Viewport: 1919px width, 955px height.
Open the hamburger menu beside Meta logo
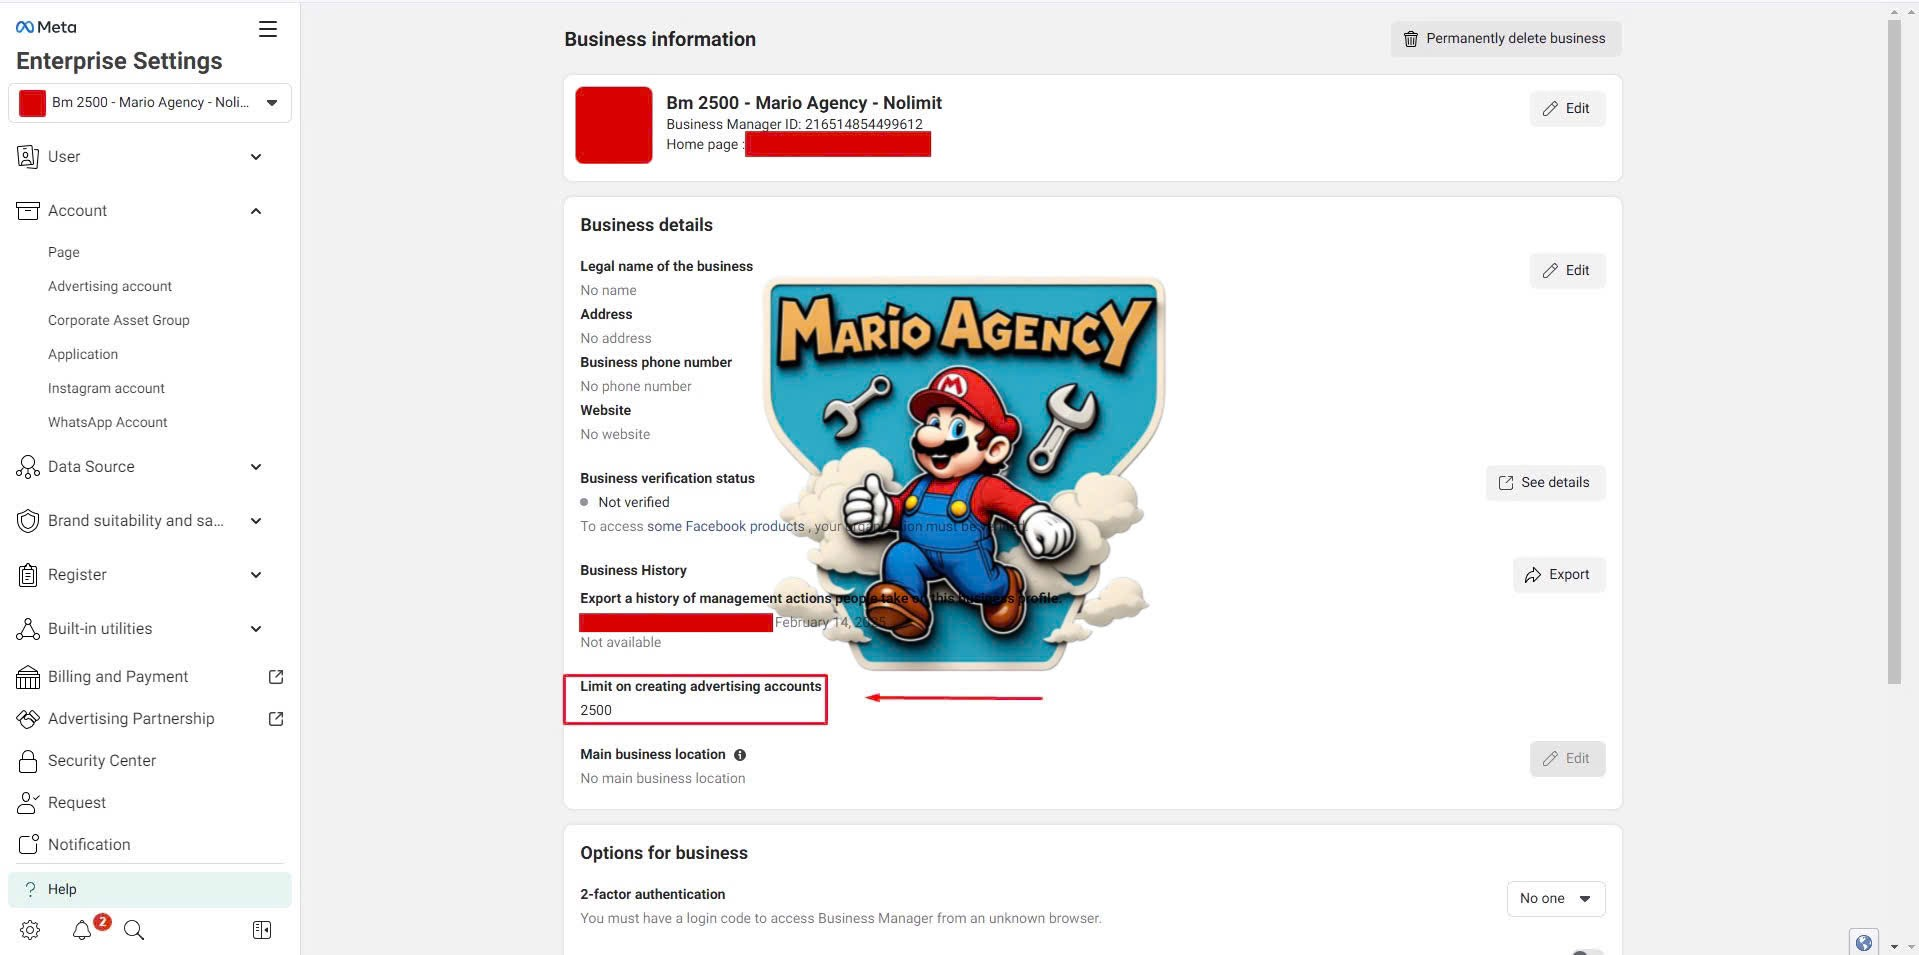coord(268,29)
